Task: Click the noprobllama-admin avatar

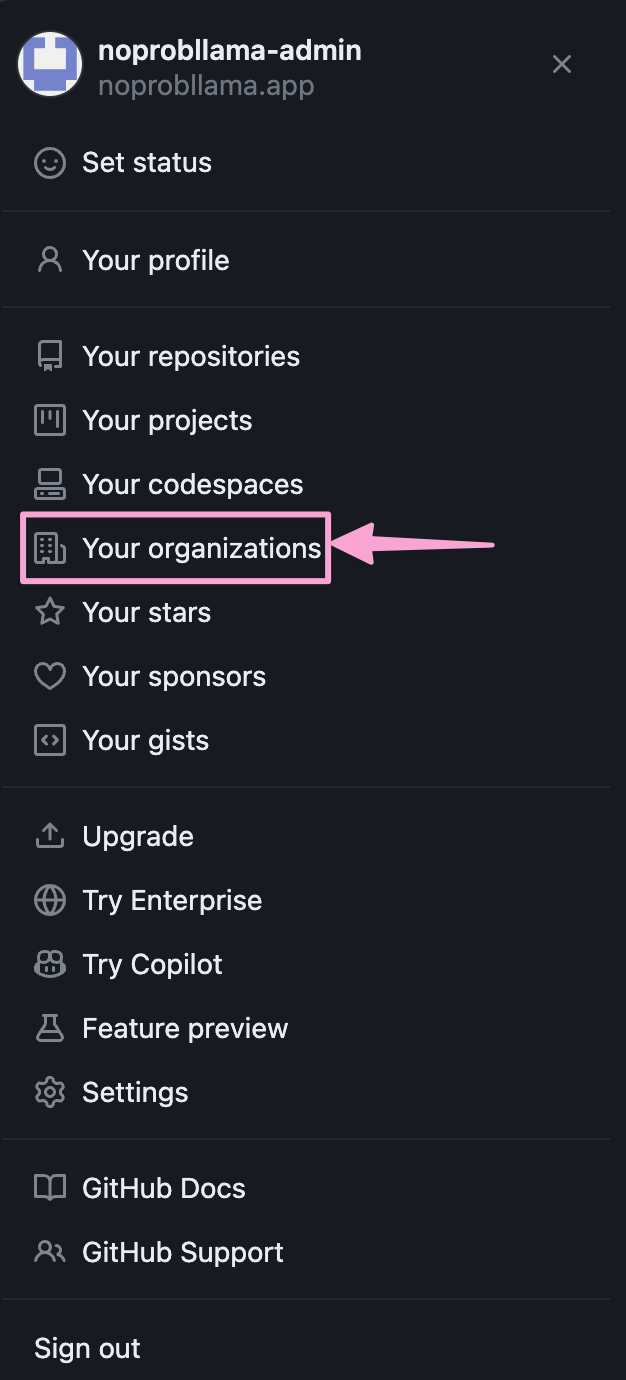Action: 50,64
